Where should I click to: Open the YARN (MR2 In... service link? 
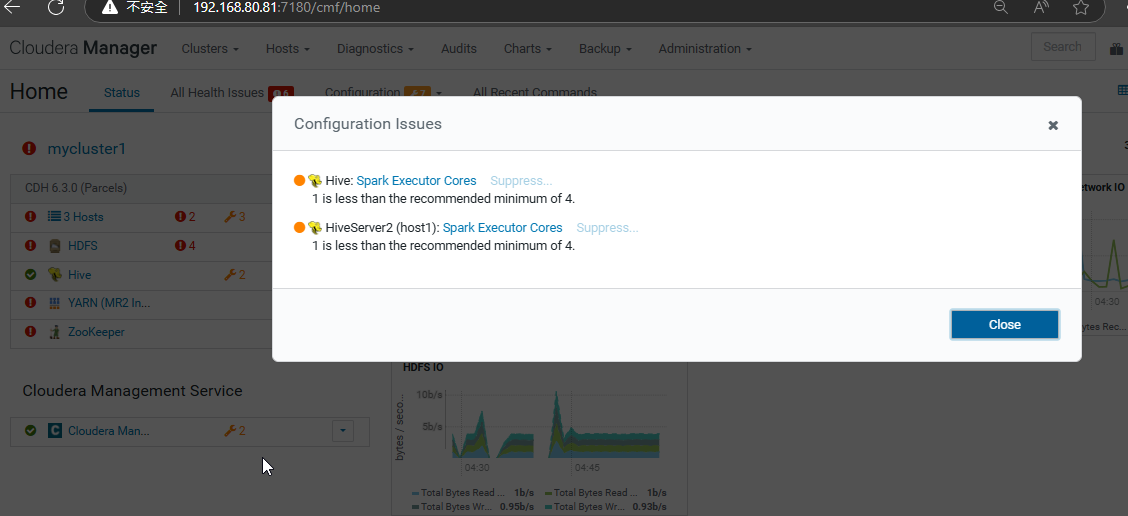click(x=109, y=303)
